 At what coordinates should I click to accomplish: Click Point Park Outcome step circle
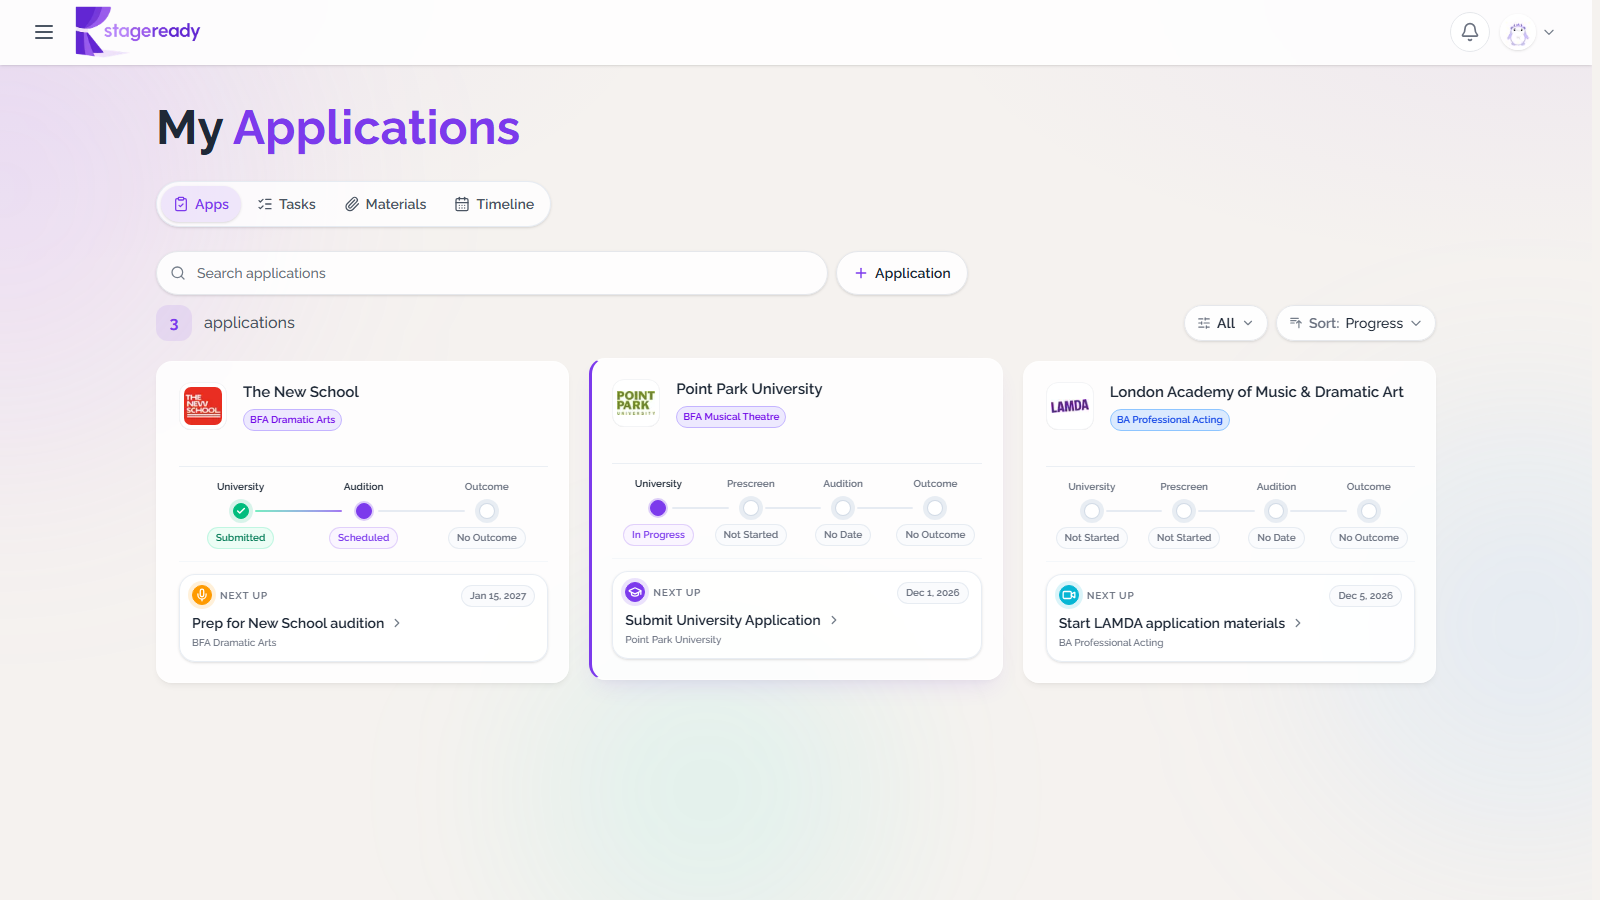935,508
